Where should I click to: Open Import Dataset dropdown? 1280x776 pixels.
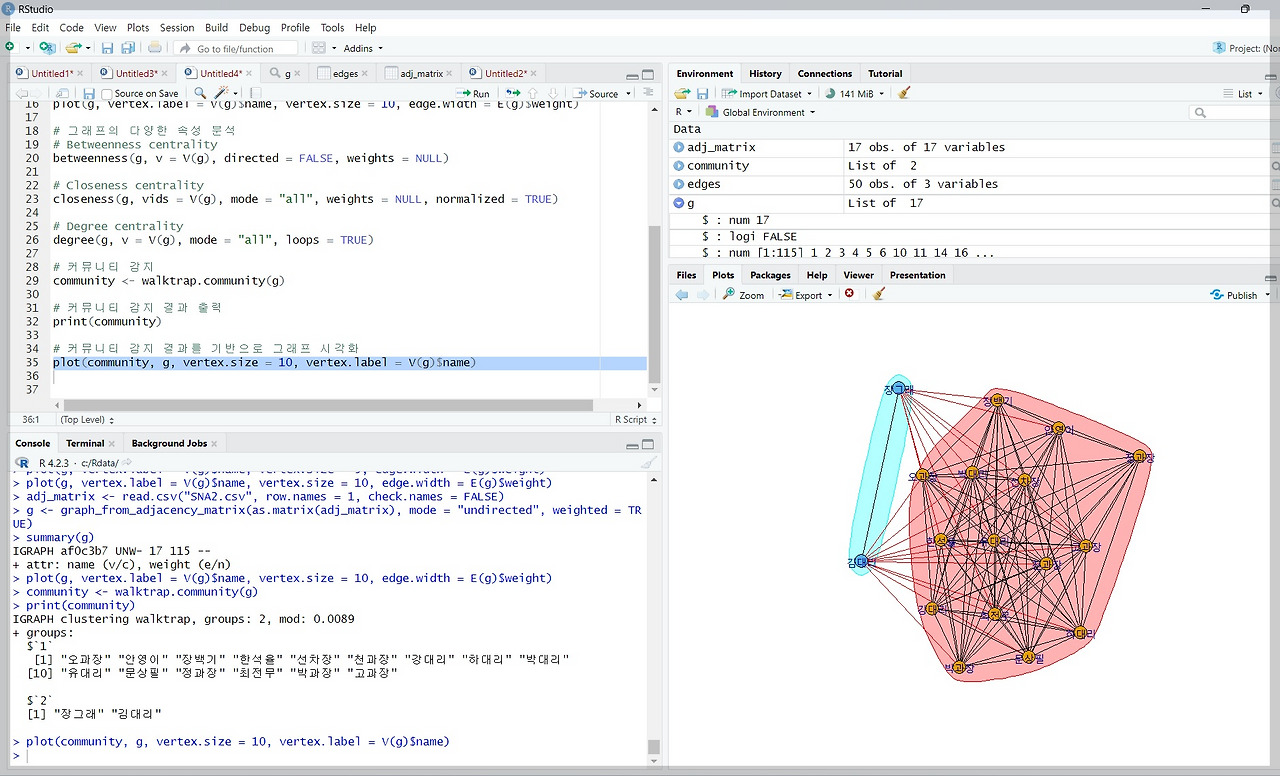click(x=767, y=94)
